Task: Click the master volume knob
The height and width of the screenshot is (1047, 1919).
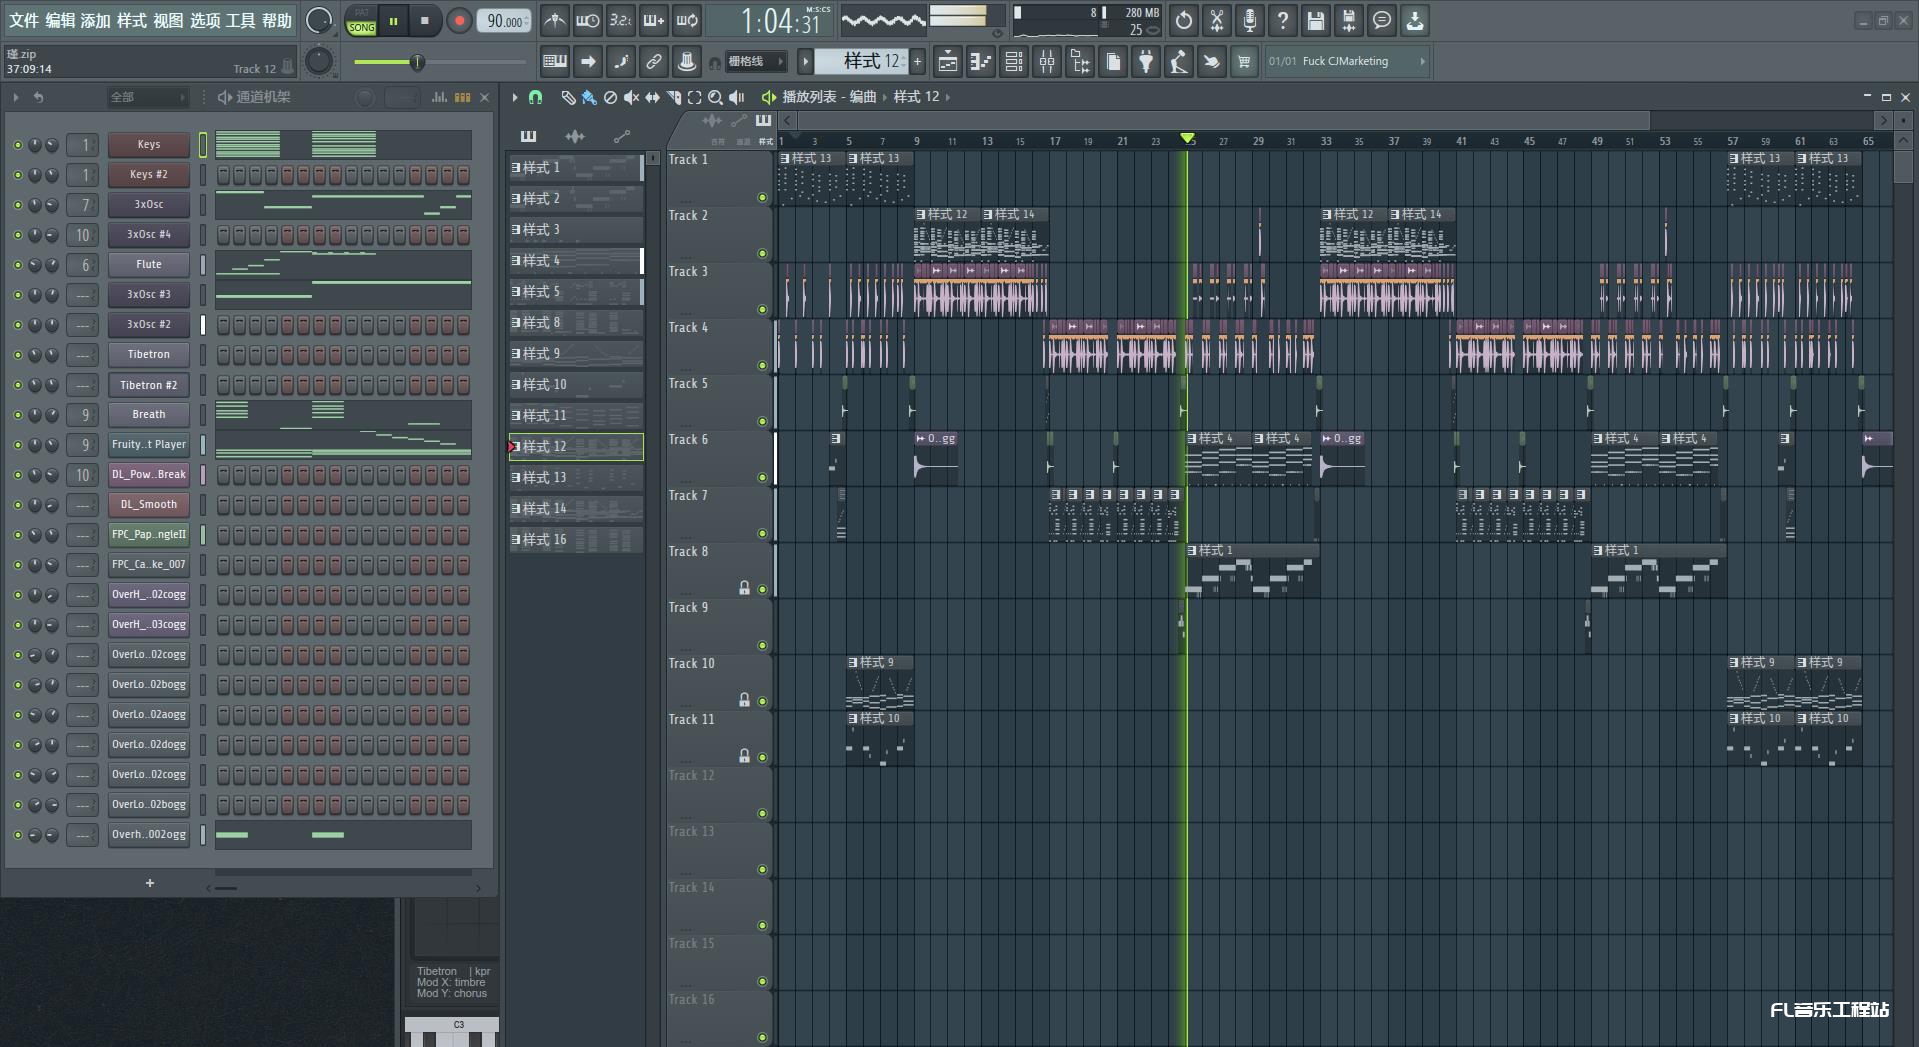Action: click(319, 20)
